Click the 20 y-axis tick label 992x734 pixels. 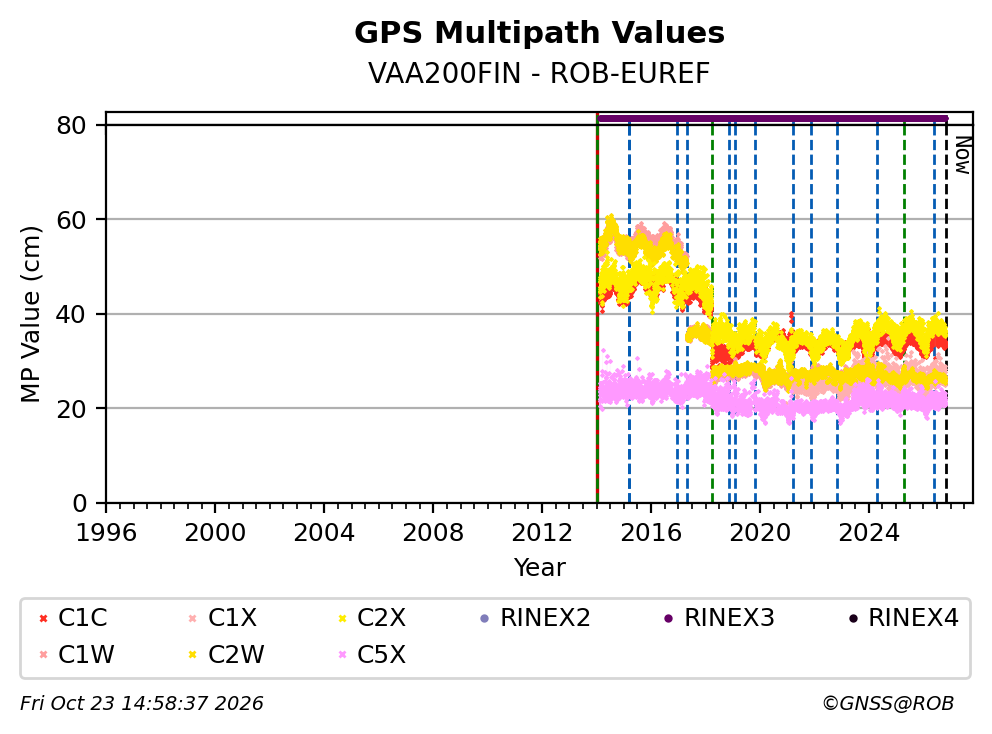(71, 408)
